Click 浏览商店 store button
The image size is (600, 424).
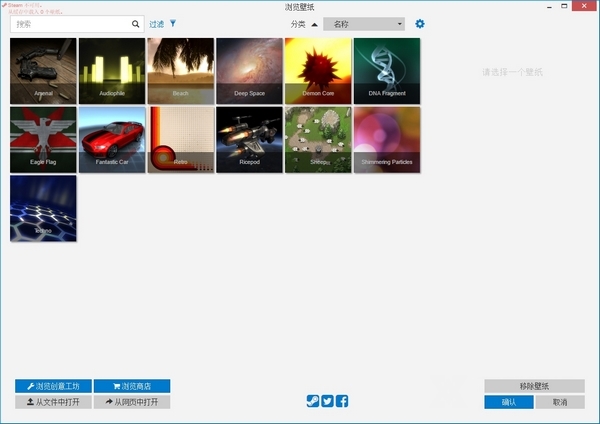[132, 386]
